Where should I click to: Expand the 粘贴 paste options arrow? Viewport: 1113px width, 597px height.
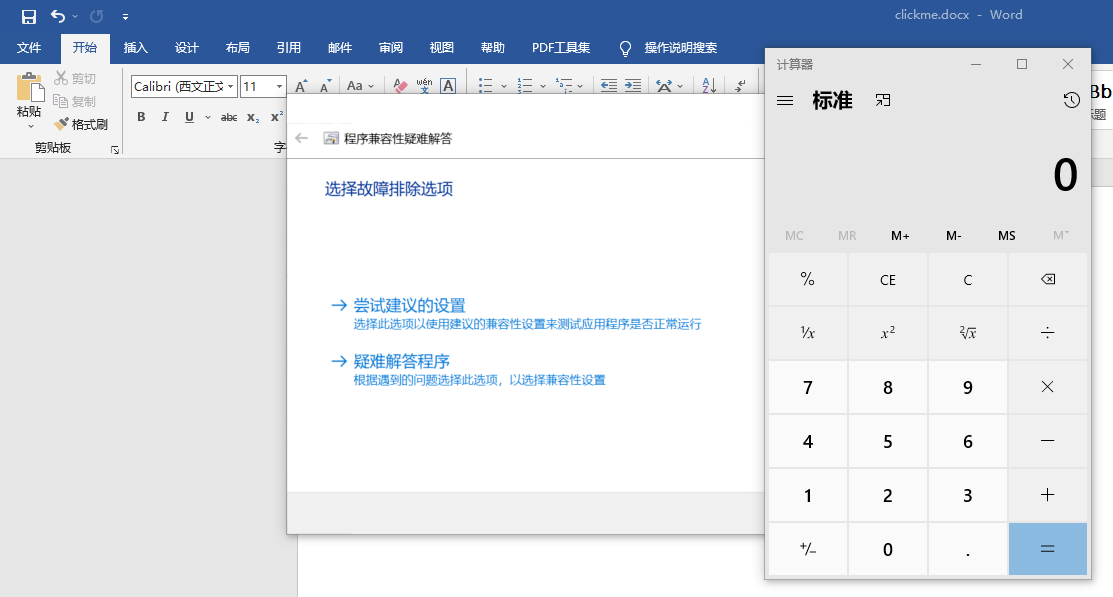click(30, 126)
